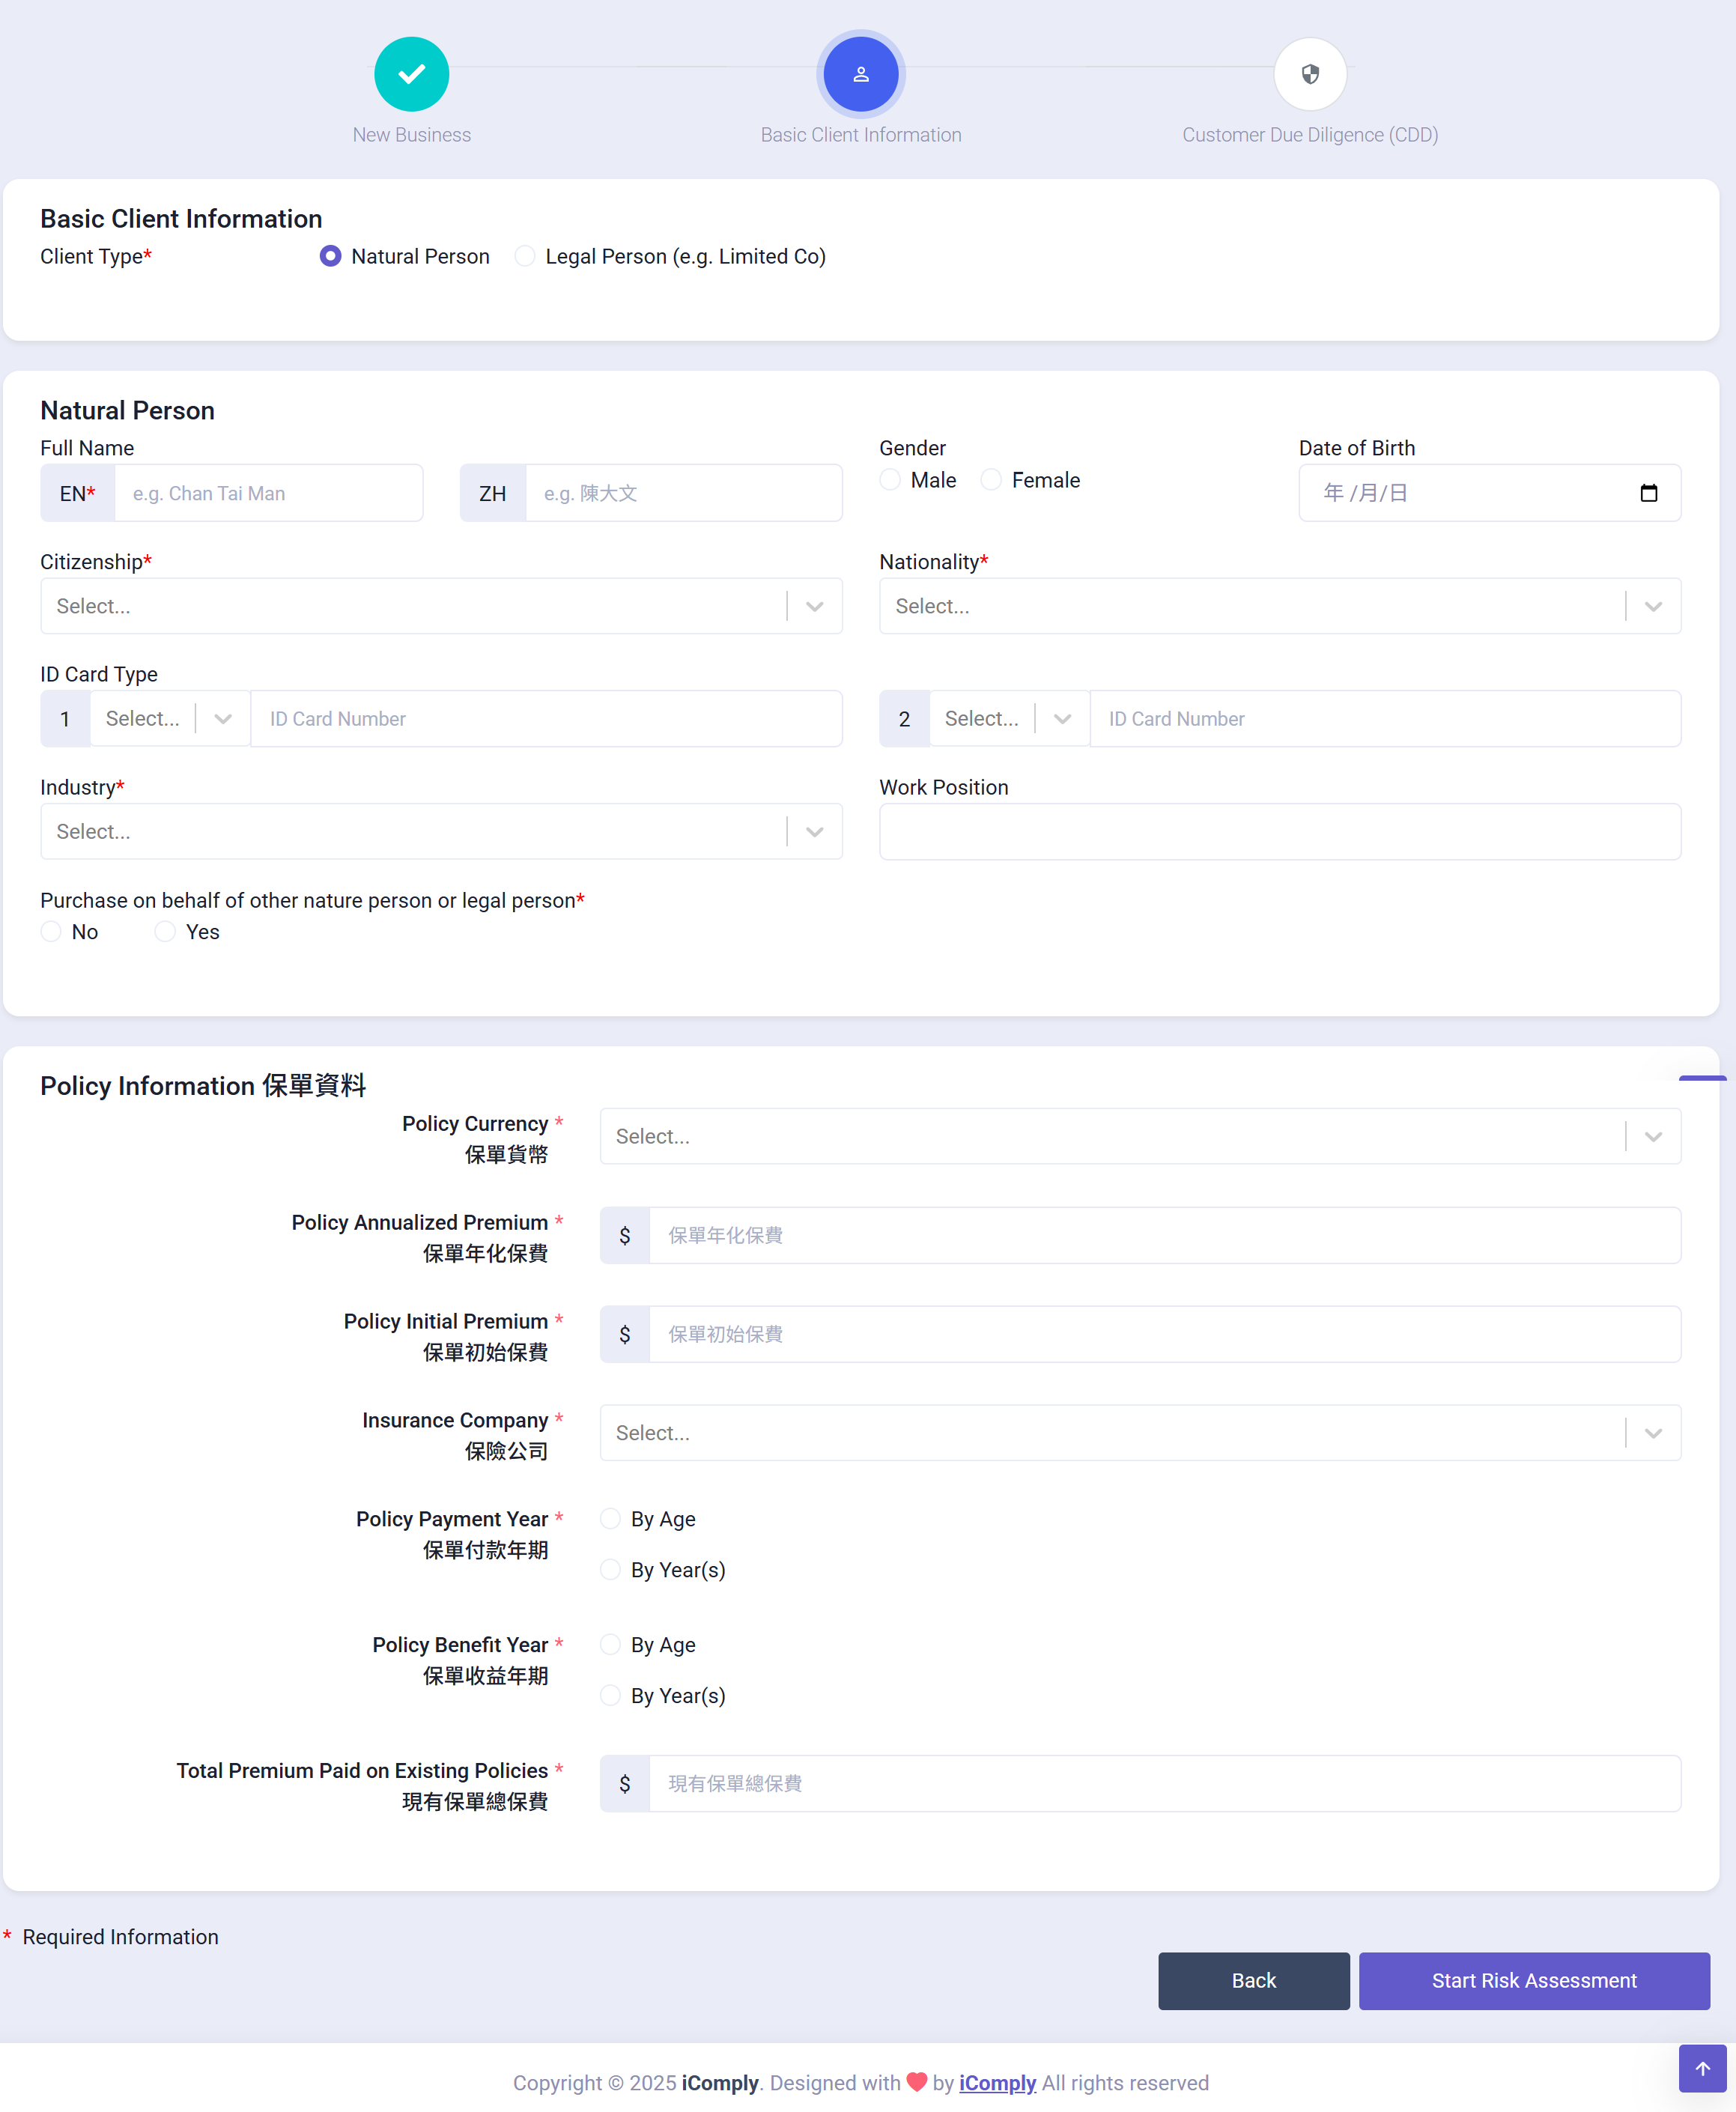Click the Policy Information section heading
This screenshot has height=2112, width=1736.
point(203,1086)
